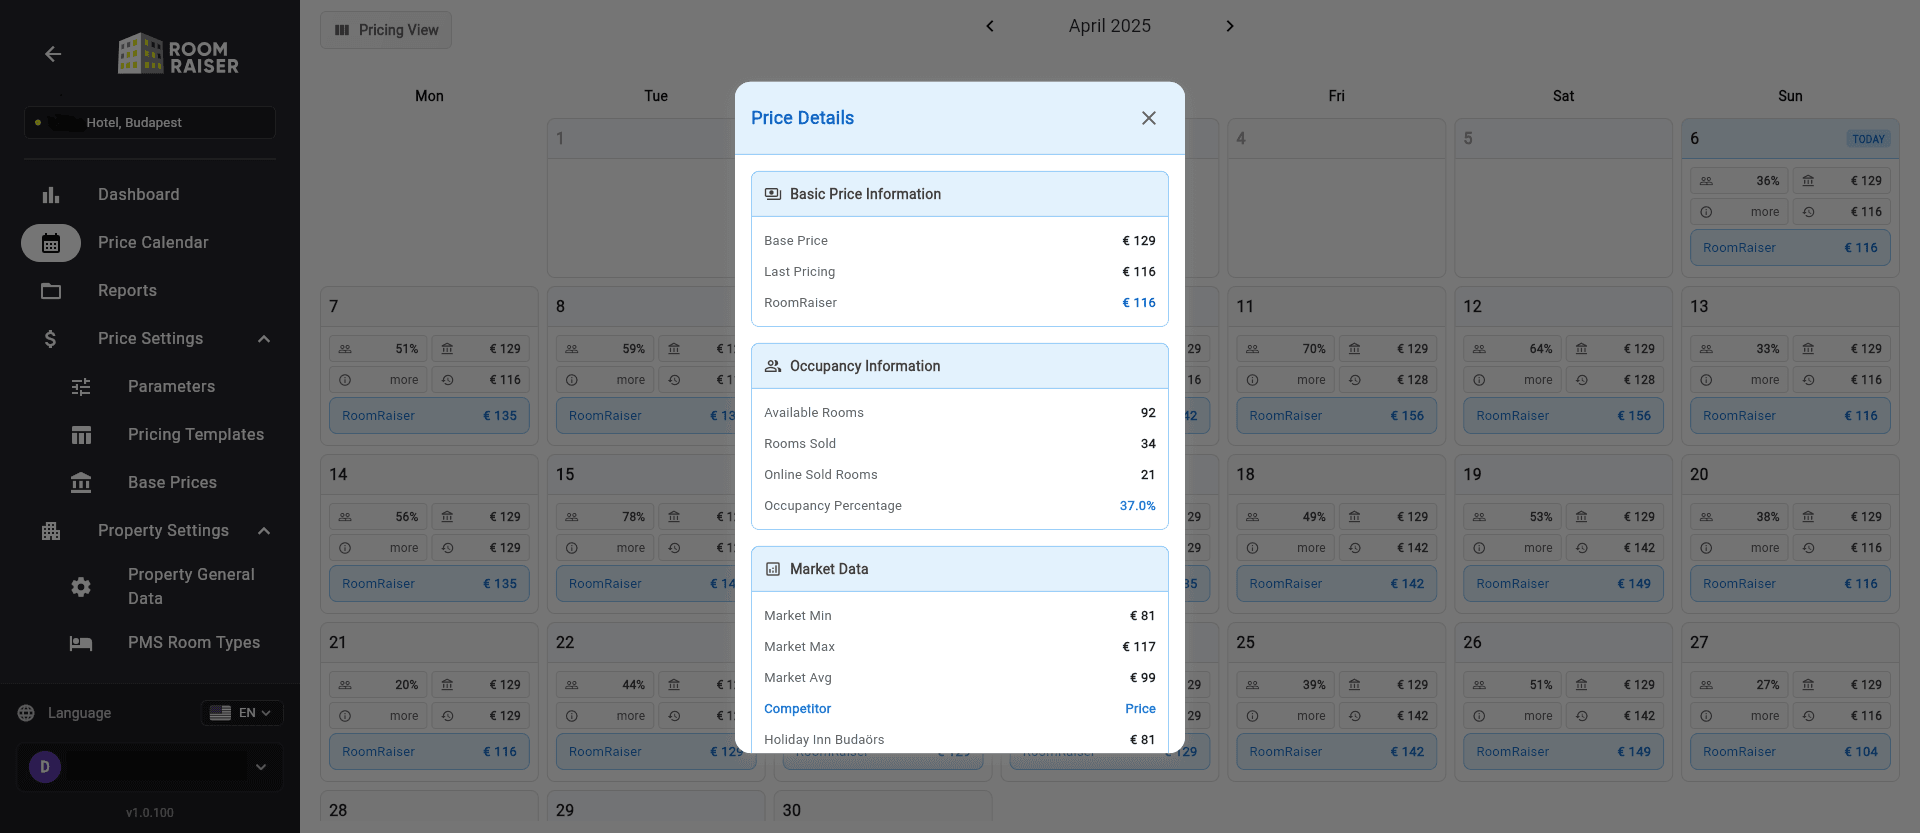The image size is (1920, 833).
Task: Click the RoomRaiser logo
Action: pos(179,56)
